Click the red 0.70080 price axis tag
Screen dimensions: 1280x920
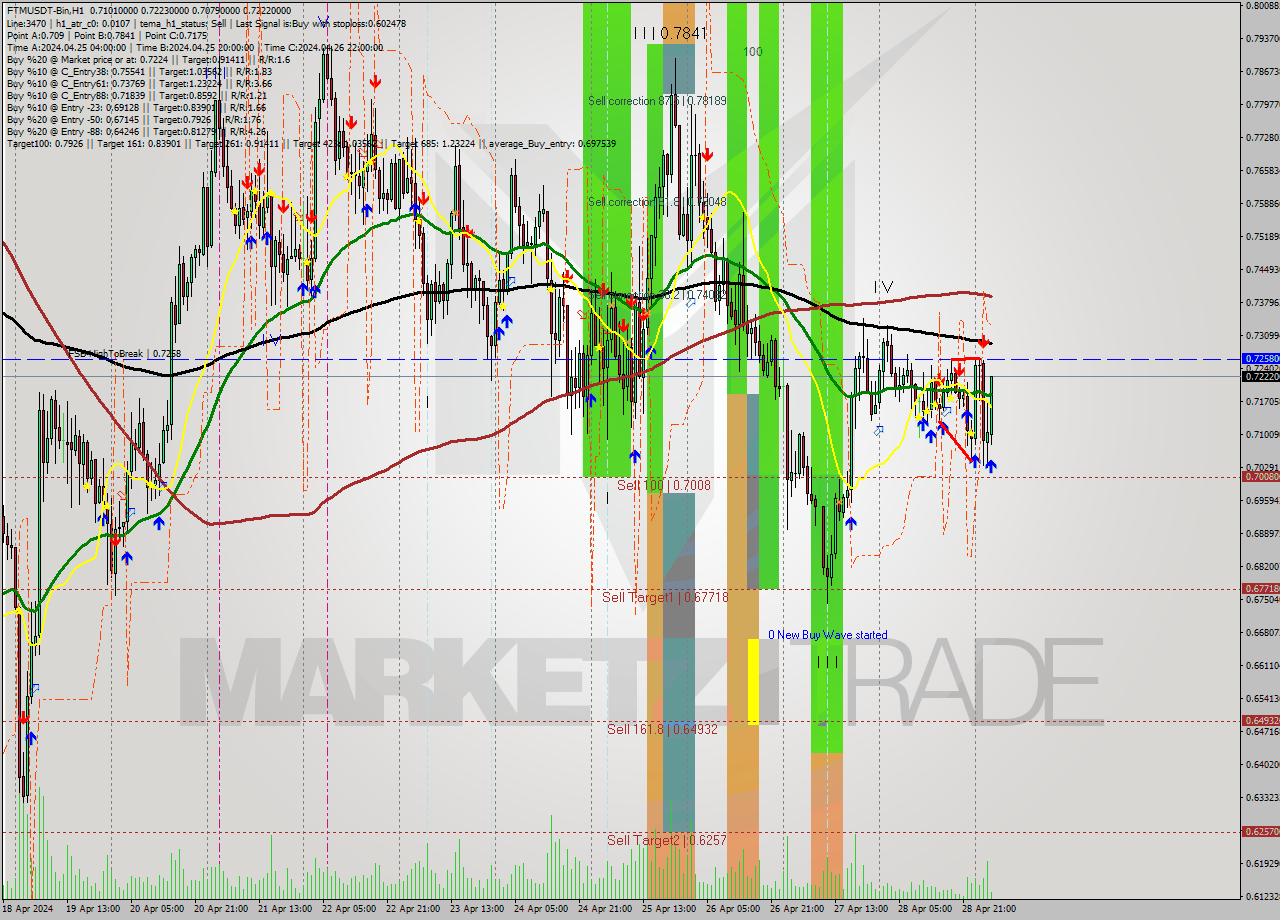1260,477
